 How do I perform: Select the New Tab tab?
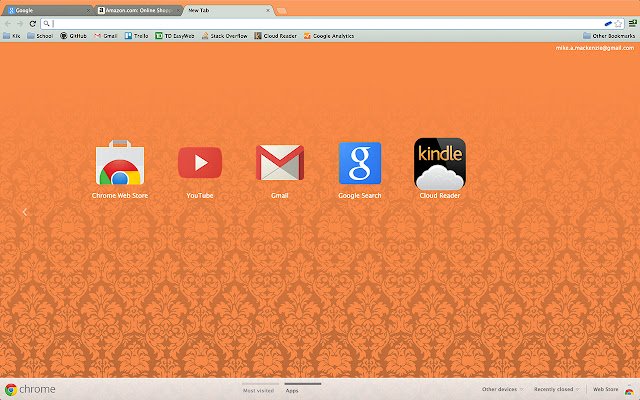tap(226, 11)
